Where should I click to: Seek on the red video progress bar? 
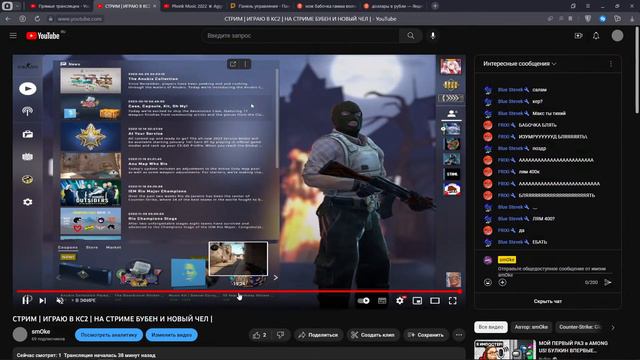coord(239,291)
